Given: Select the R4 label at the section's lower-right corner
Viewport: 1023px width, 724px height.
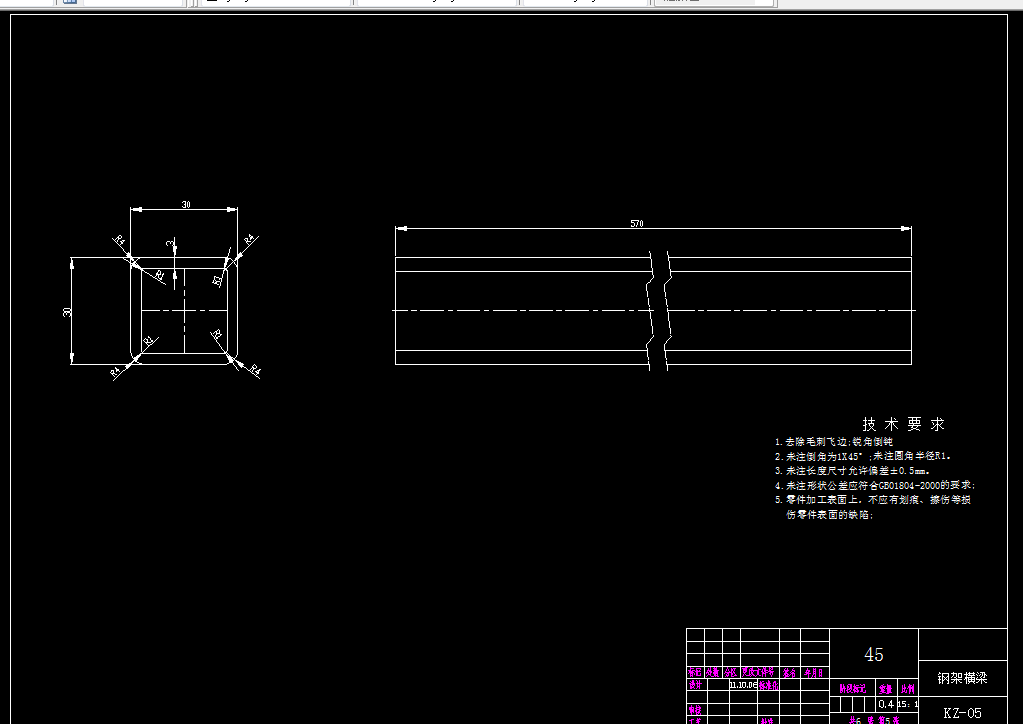Looking at the screenshot, I should coord(254,370).
